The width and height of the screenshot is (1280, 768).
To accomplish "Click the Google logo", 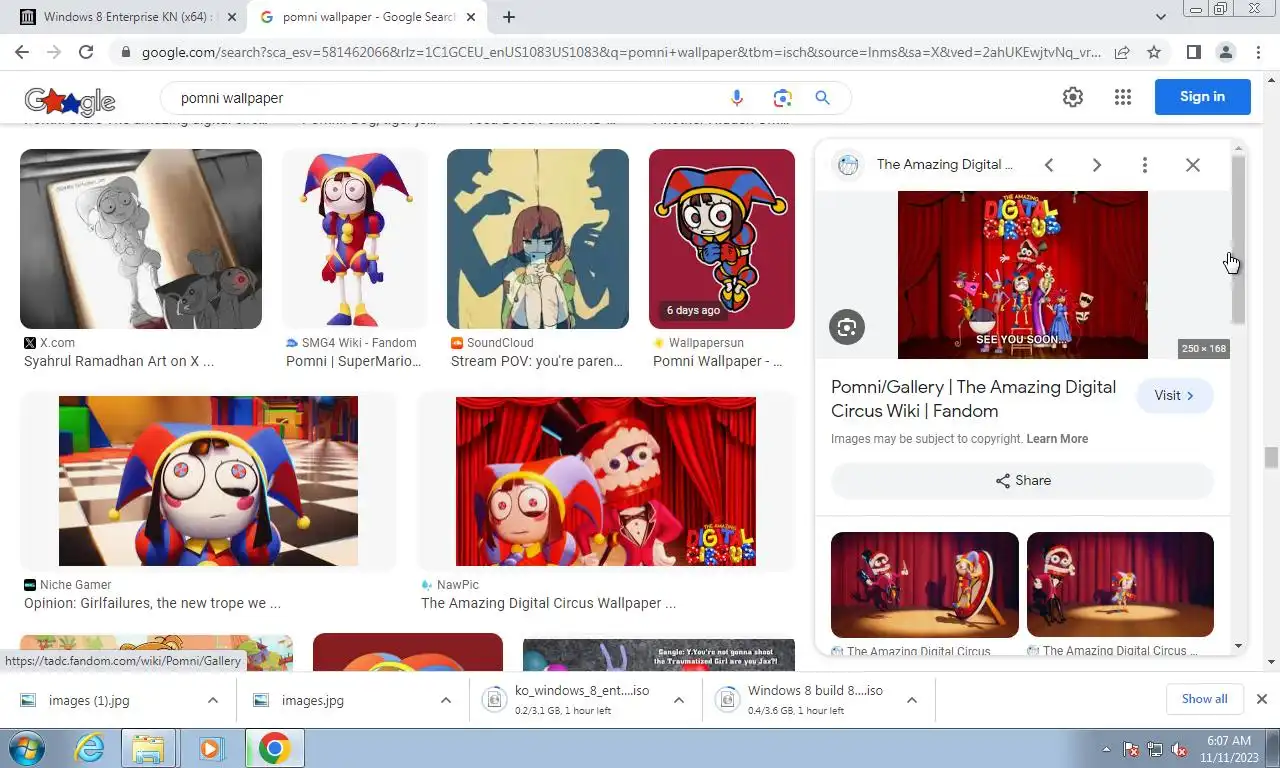I will (x=70, y=100).
